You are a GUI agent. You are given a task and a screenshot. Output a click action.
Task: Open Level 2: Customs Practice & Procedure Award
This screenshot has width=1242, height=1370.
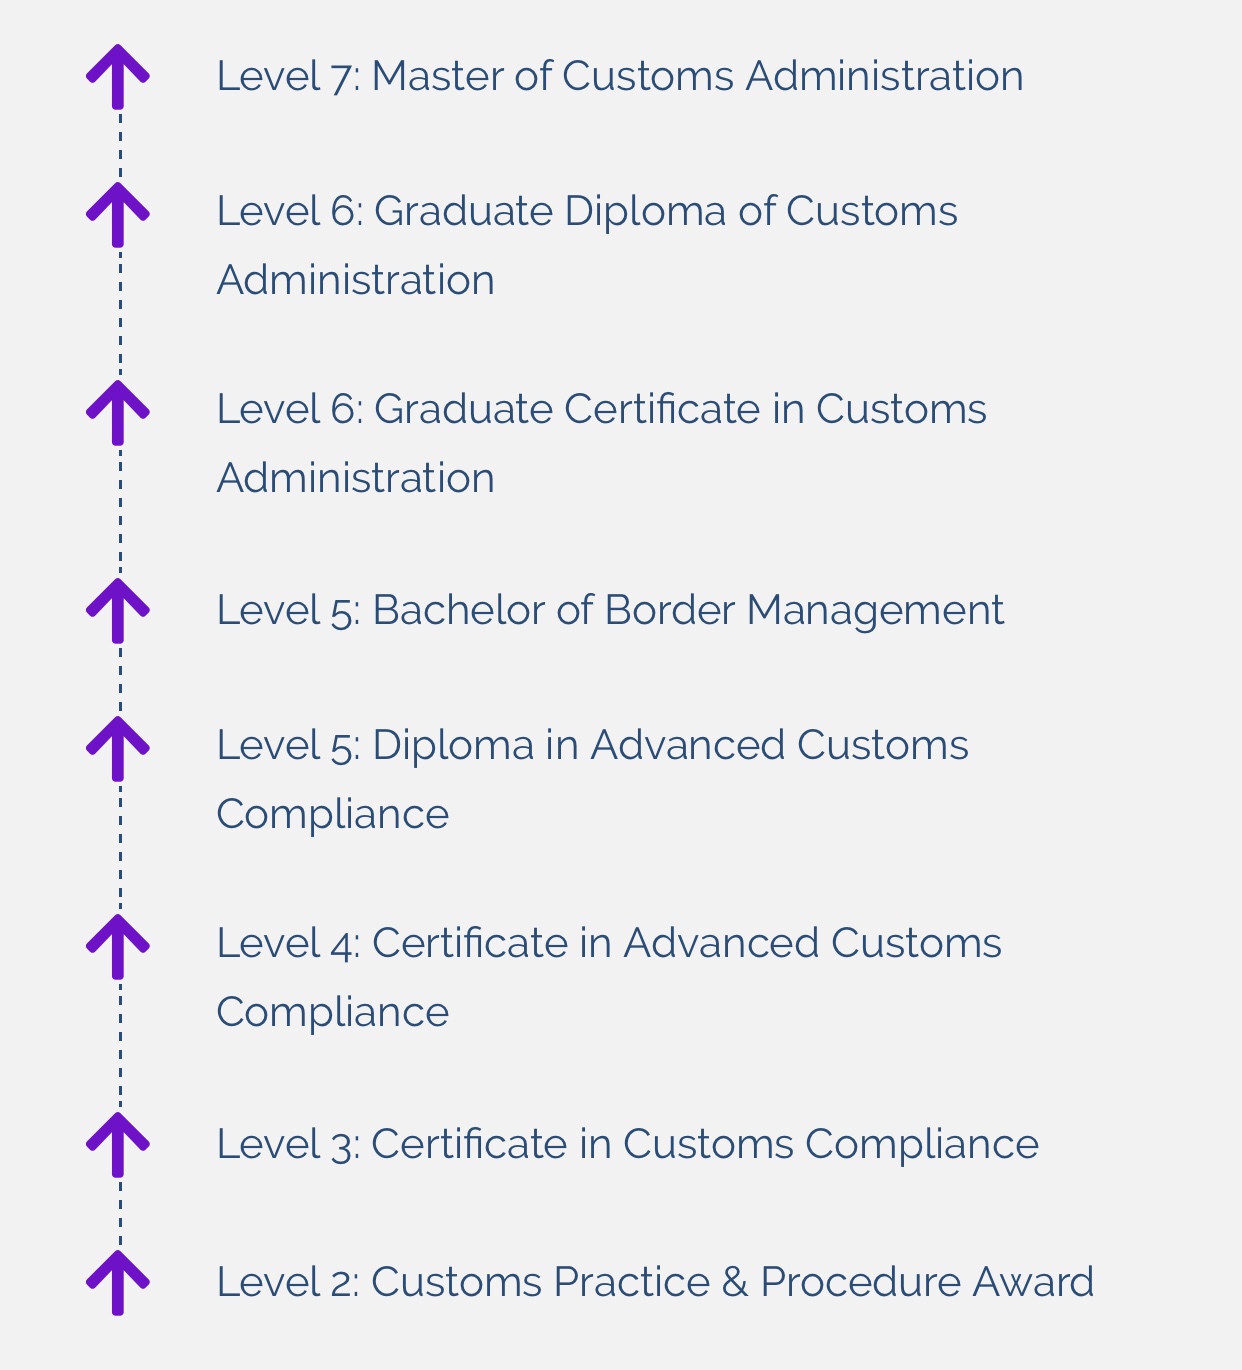pyautogui.click(x=655, y=1282)
